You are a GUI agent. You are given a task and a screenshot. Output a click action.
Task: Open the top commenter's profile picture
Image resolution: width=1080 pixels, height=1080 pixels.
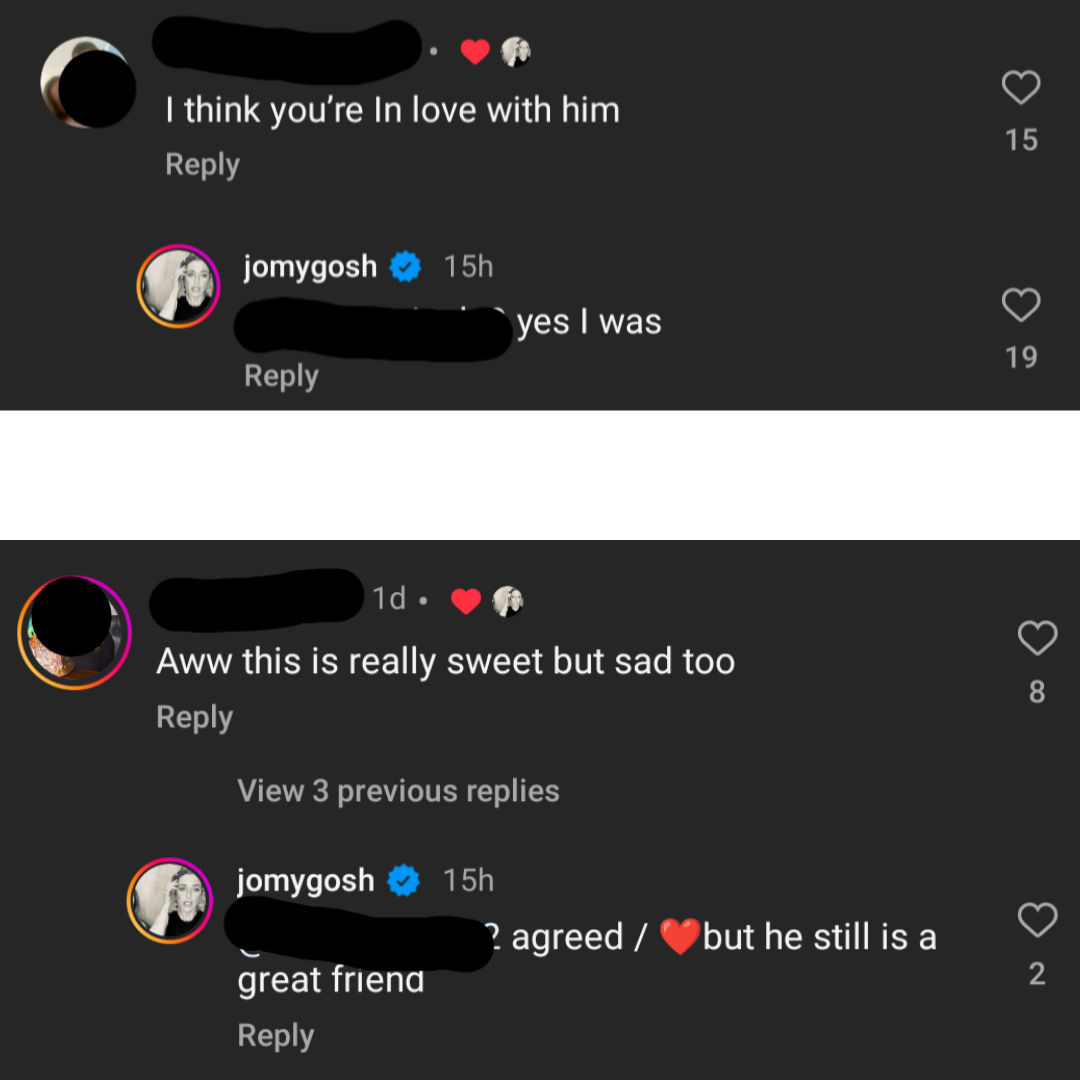click(87, 82)
